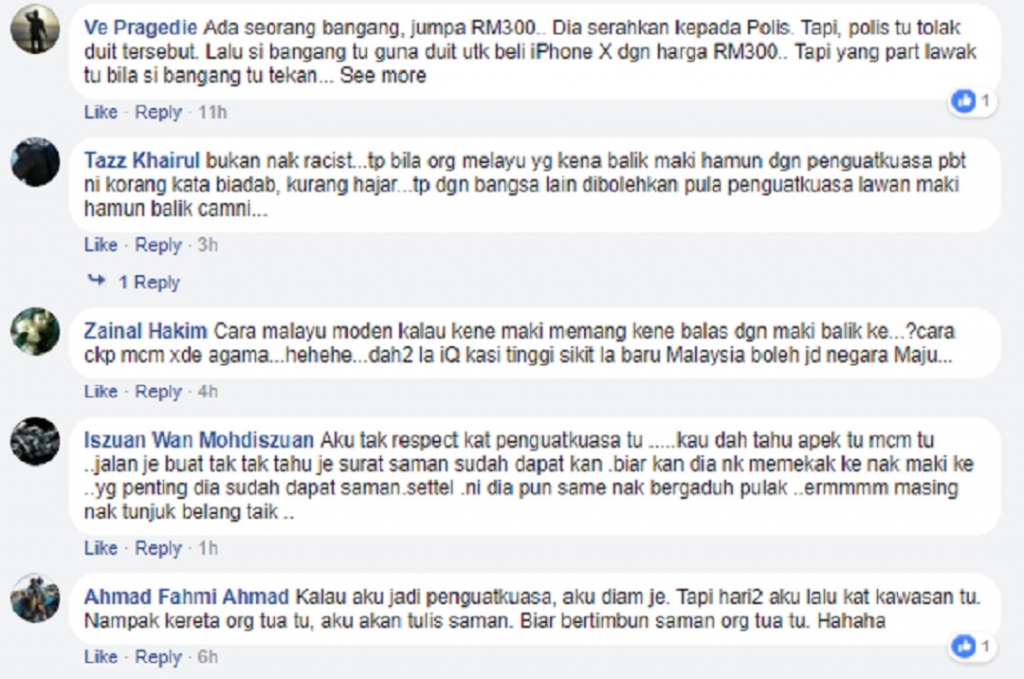
Task: Click the 11h timestamp on first comment
Action: pyautogui.click(x=212, y=112)
